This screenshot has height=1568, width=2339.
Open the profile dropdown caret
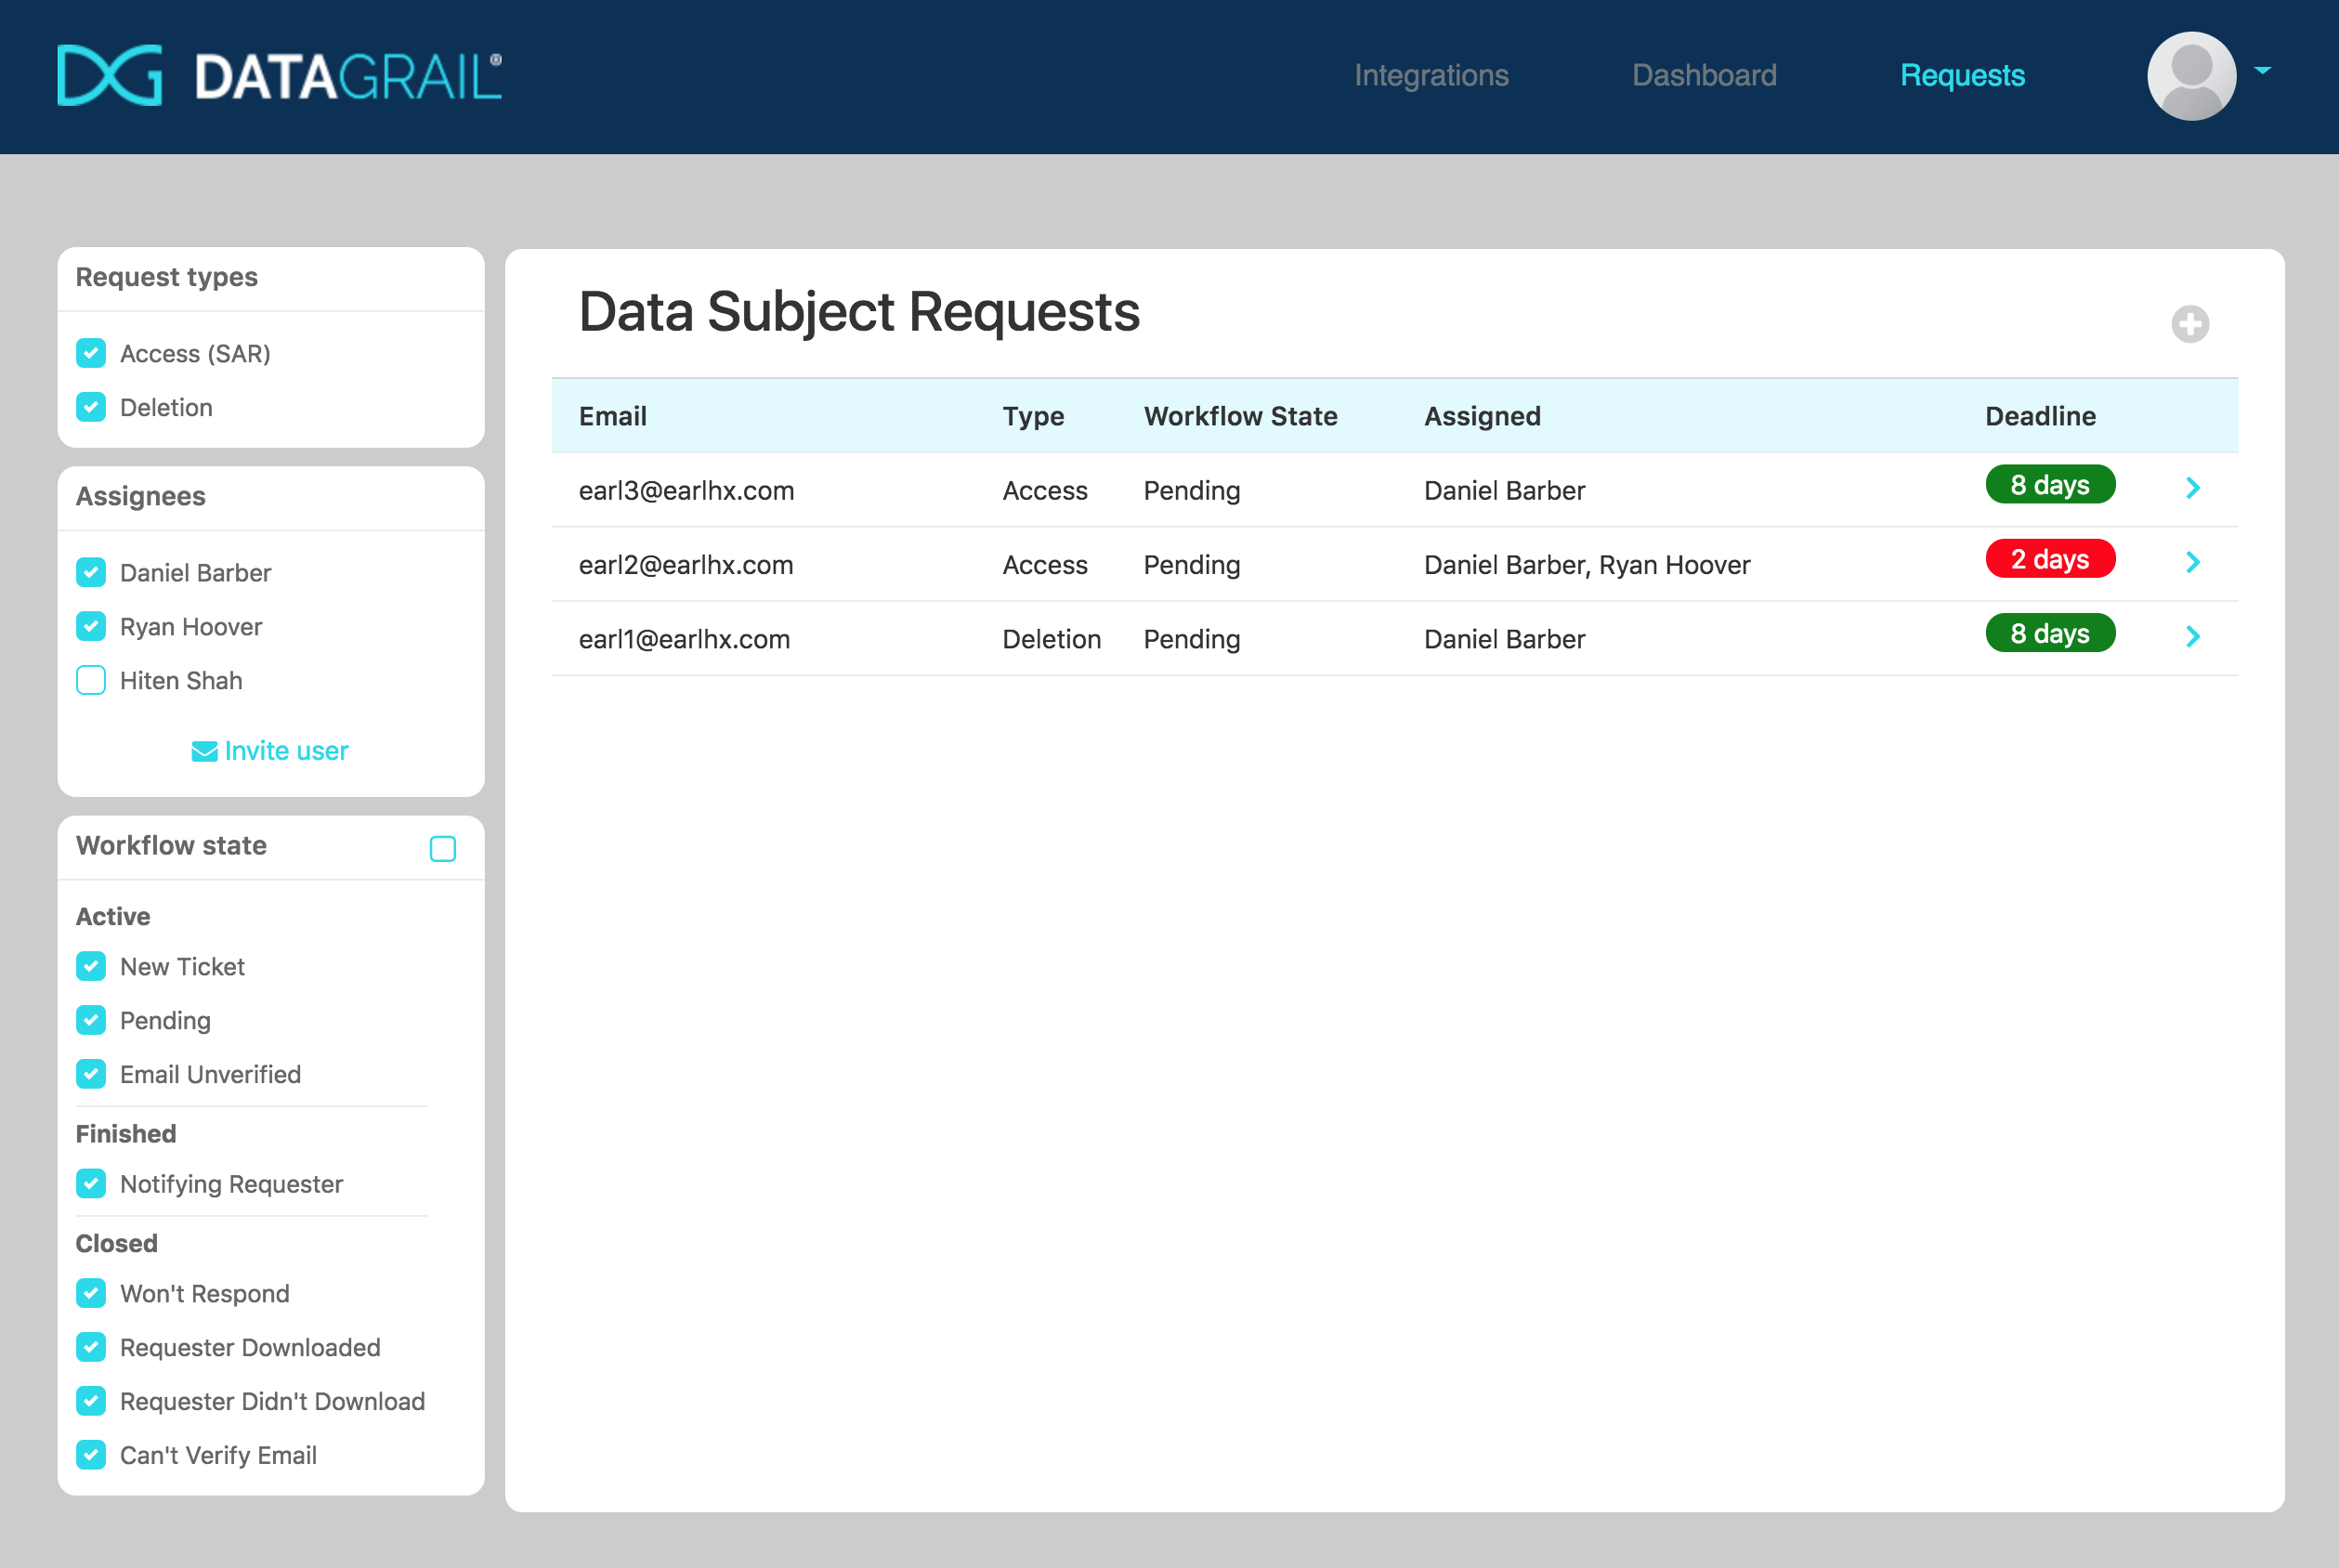(2262, 70)
